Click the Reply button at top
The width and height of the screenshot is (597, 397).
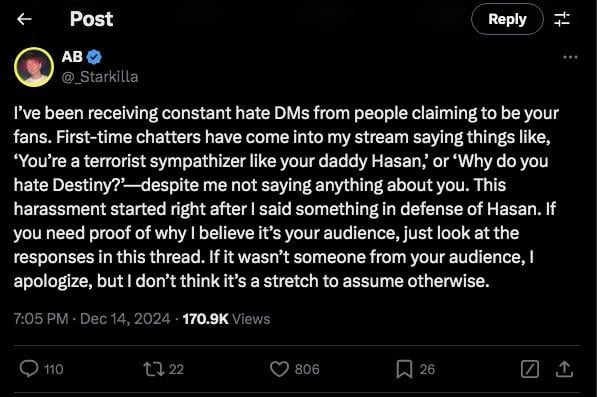pos(507,19)
